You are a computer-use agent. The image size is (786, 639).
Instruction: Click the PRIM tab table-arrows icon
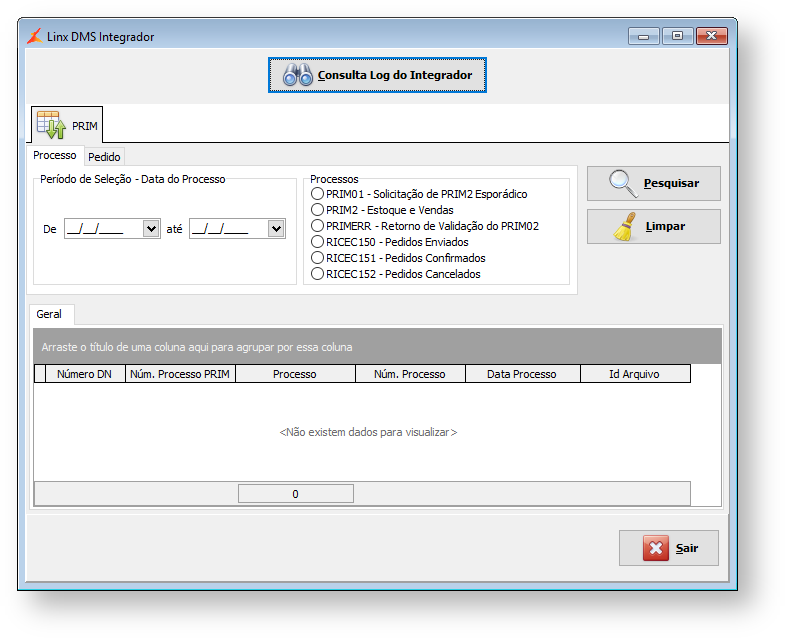tap(51, 125)
